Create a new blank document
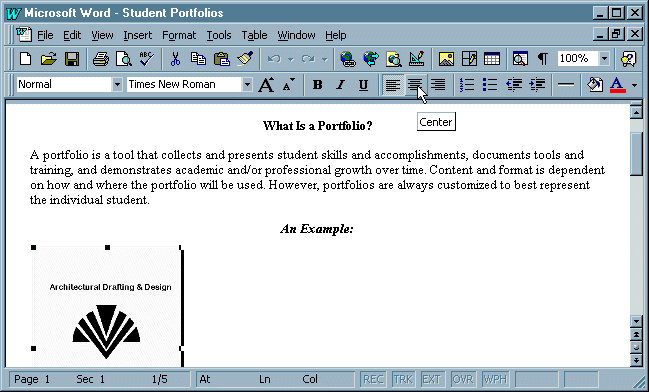Viewport: 649px width, 392px height. pyautogui.click(x=26, y=59)
